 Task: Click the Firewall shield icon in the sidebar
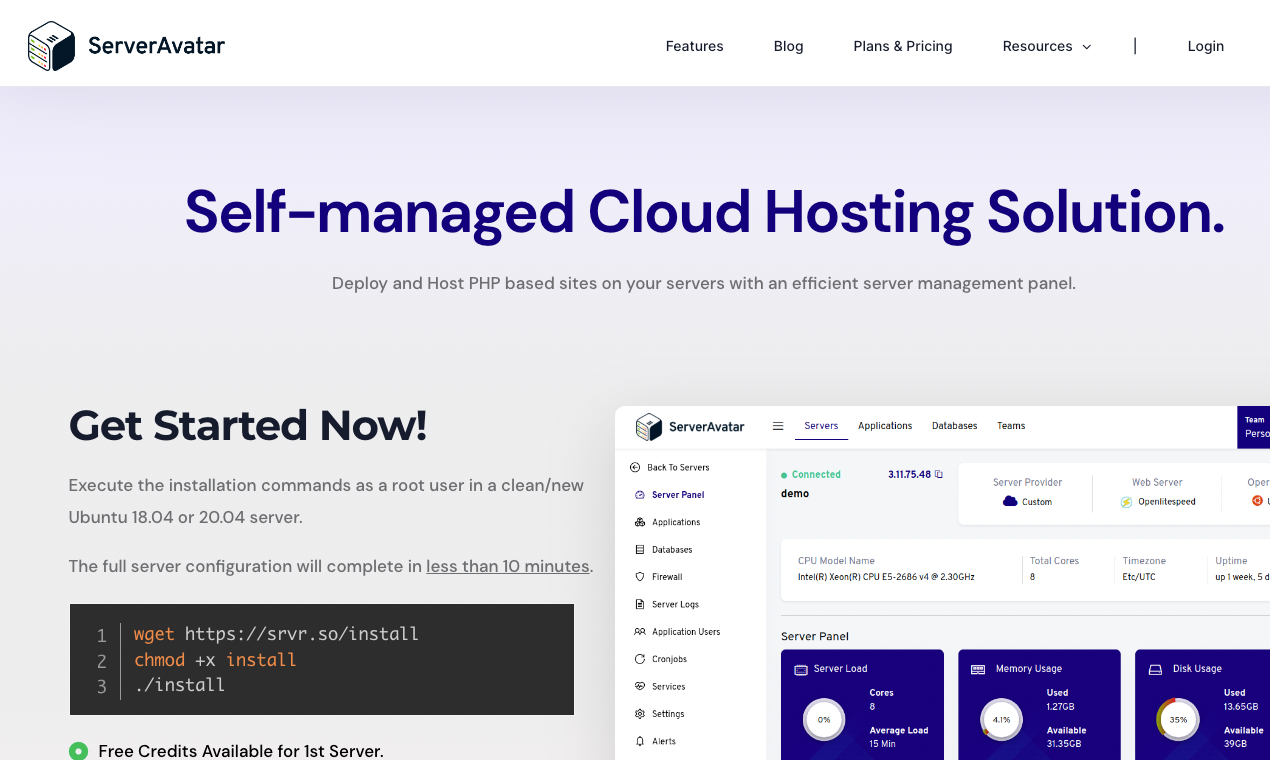coord(640,577)
